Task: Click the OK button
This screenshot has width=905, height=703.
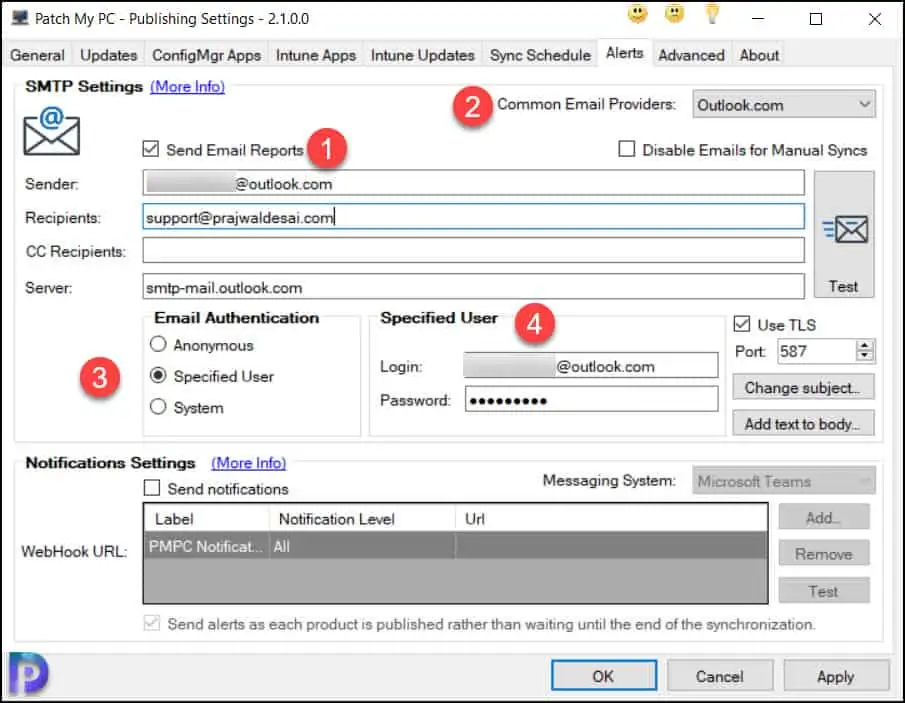Action: click(x=604, y=676)
